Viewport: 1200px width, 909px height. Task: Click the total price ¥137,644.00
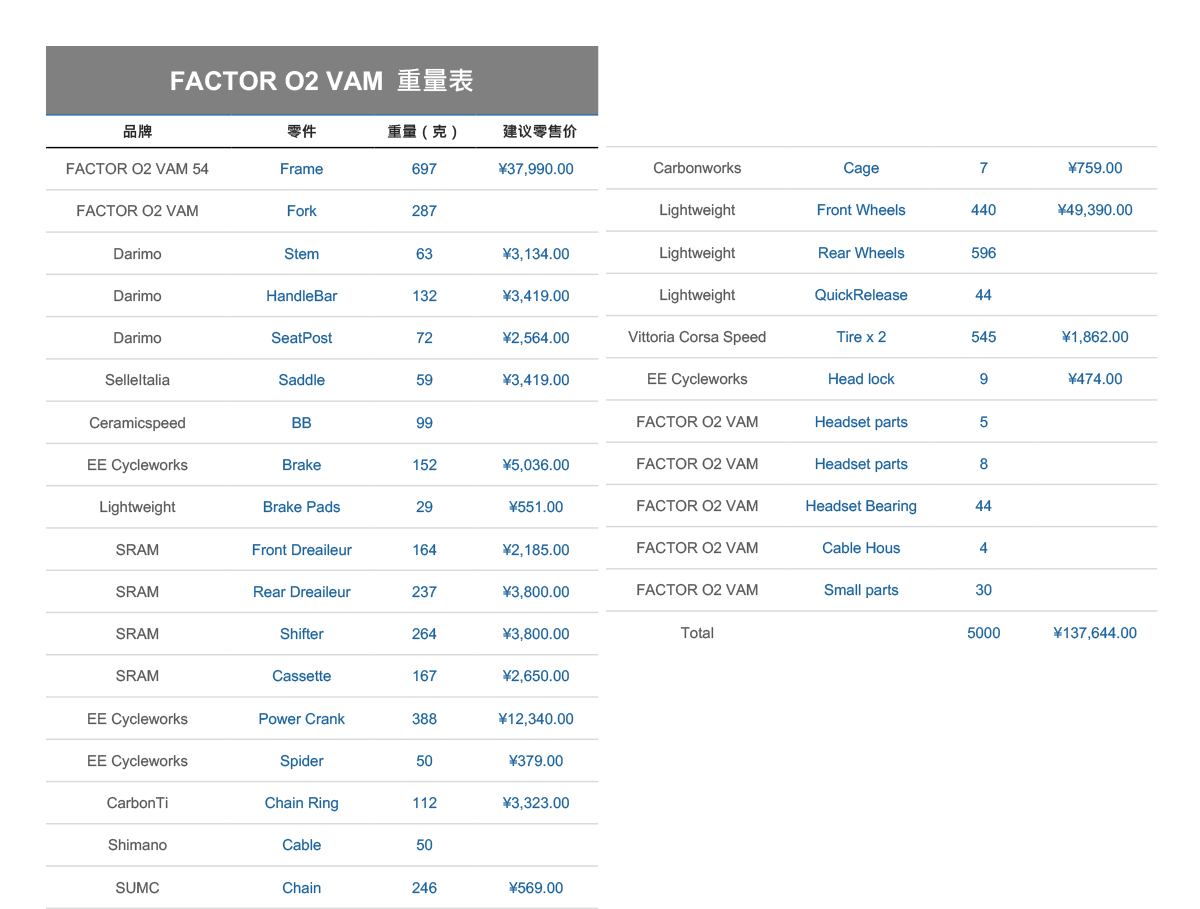[x=1095, y=633]
